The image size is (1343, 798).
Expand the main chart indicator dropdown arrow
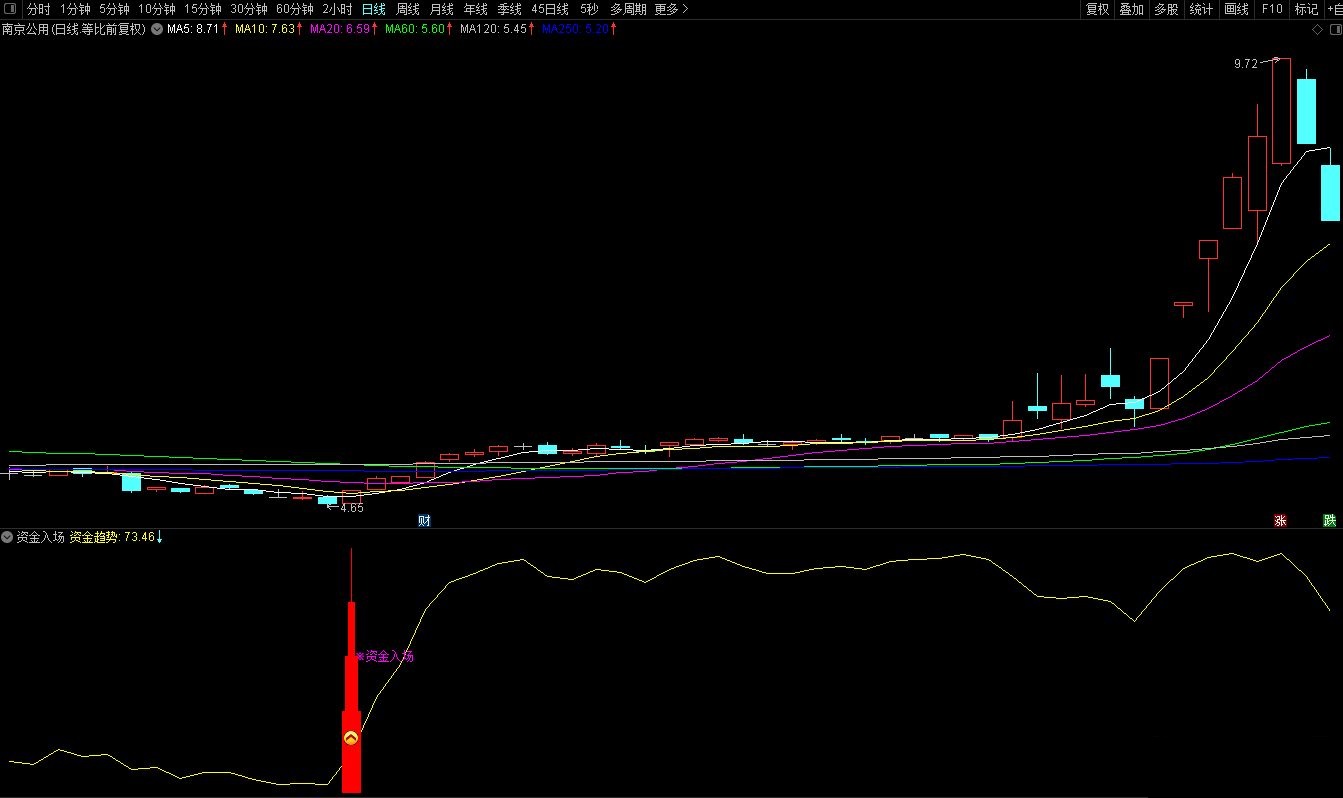coord(157,29)
